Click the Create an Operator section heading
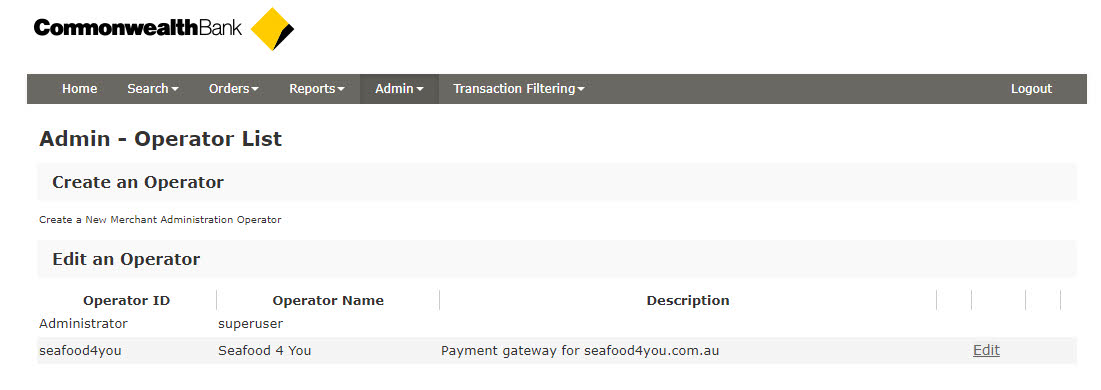Screen dimensions: 1101x390 tap(138, 182)
